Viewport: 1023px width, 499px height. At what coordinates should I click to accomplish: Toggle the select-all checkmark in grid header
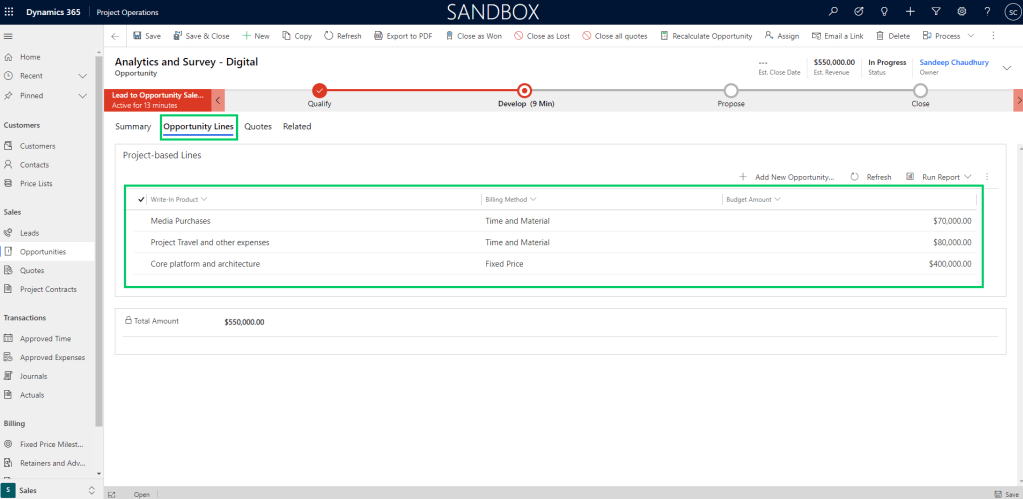coord(141,199)
